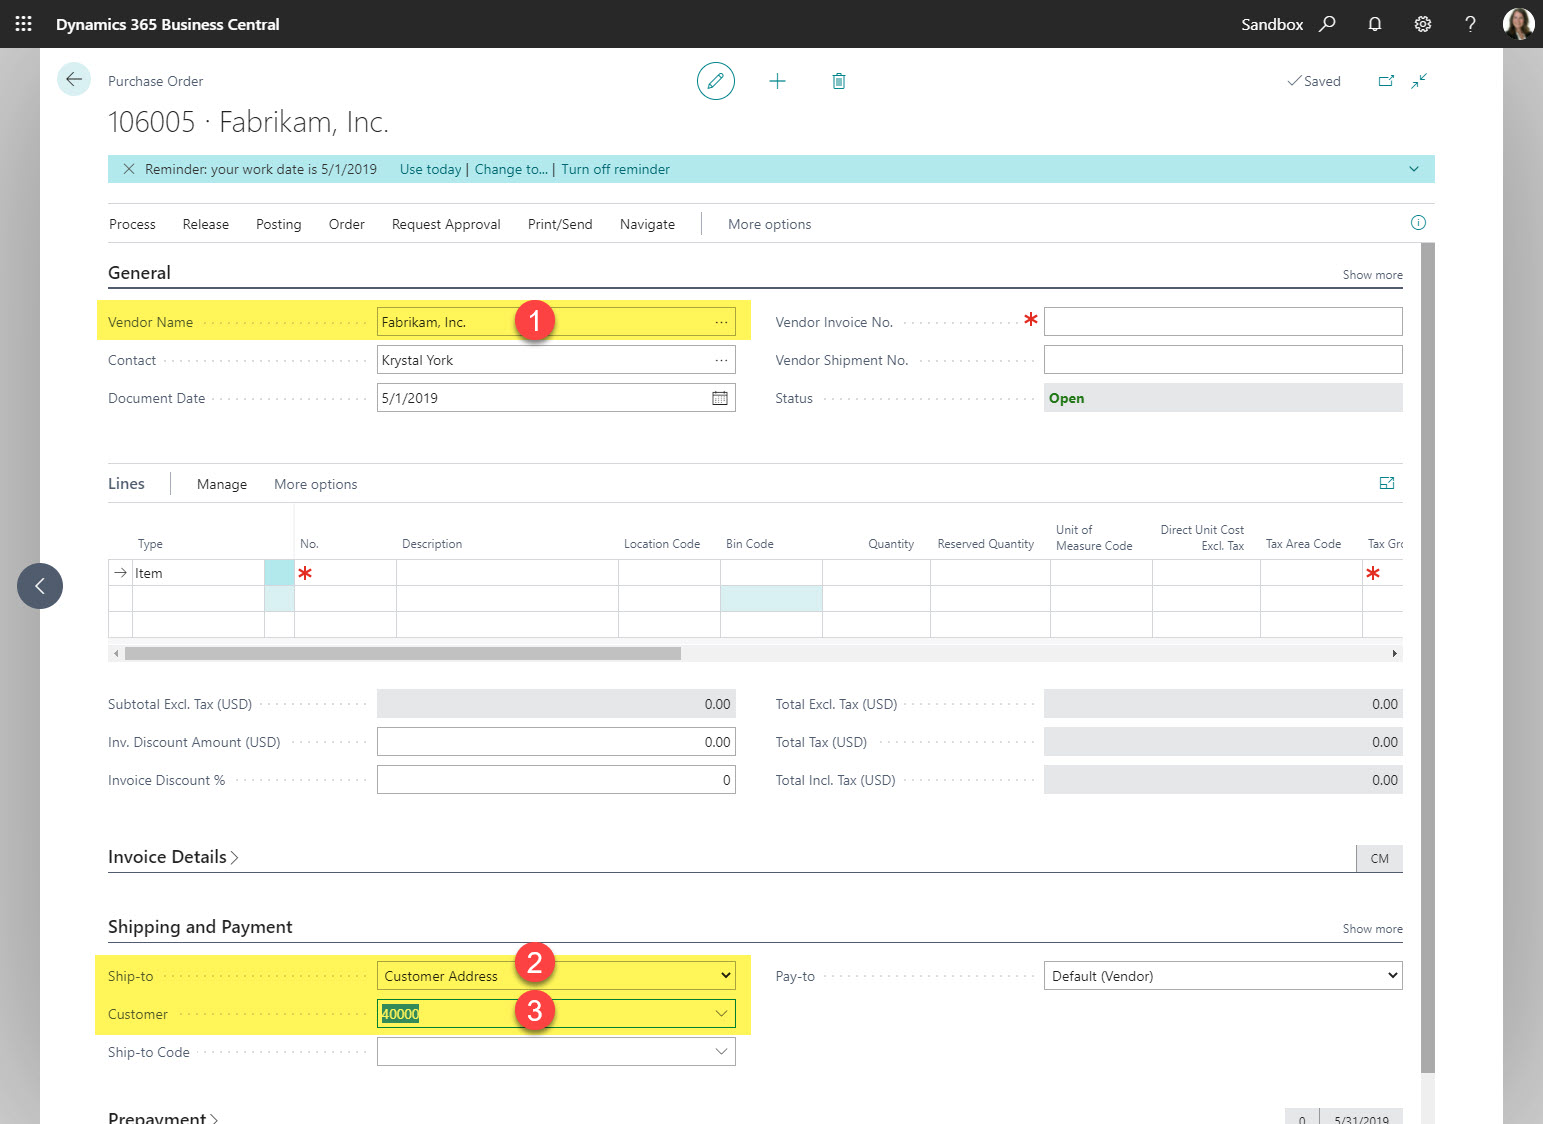Screen dimensions: 1543x1124
Task: Open the notifications bell icon
Action: click(x=1374, y=23)
